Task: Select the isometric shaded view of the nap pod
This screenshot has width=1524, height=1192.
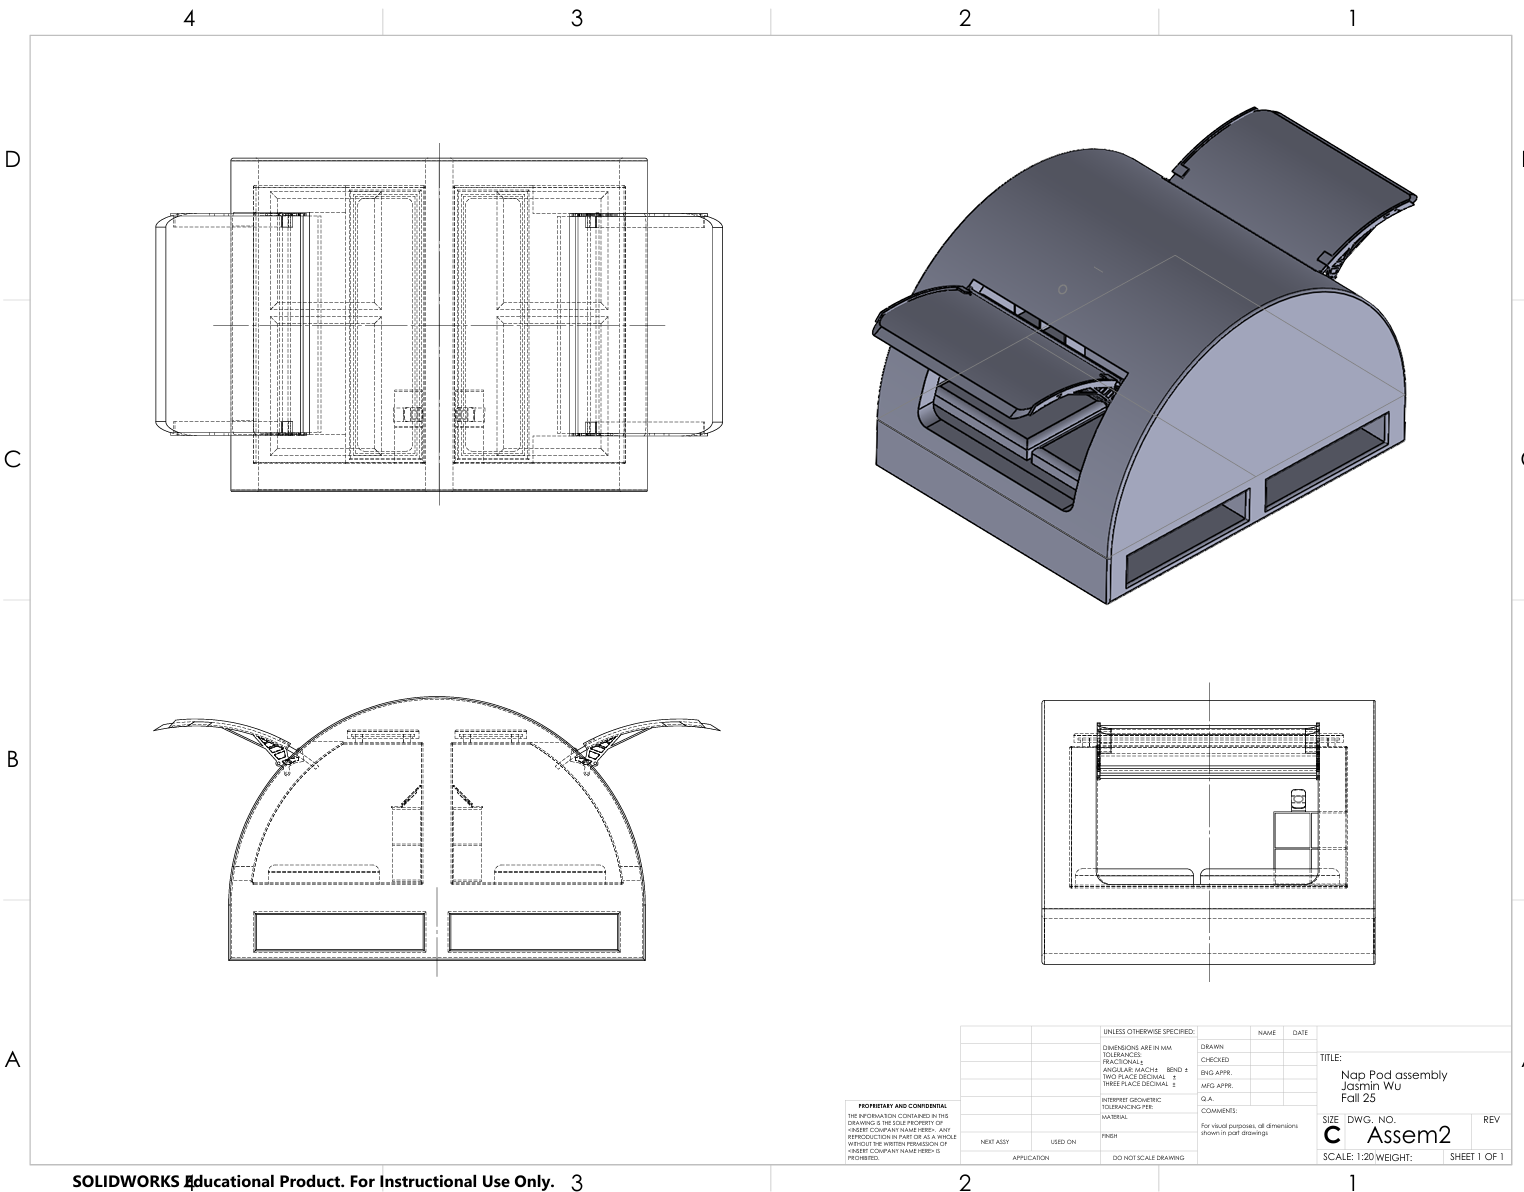Action: pos(1145,355)
